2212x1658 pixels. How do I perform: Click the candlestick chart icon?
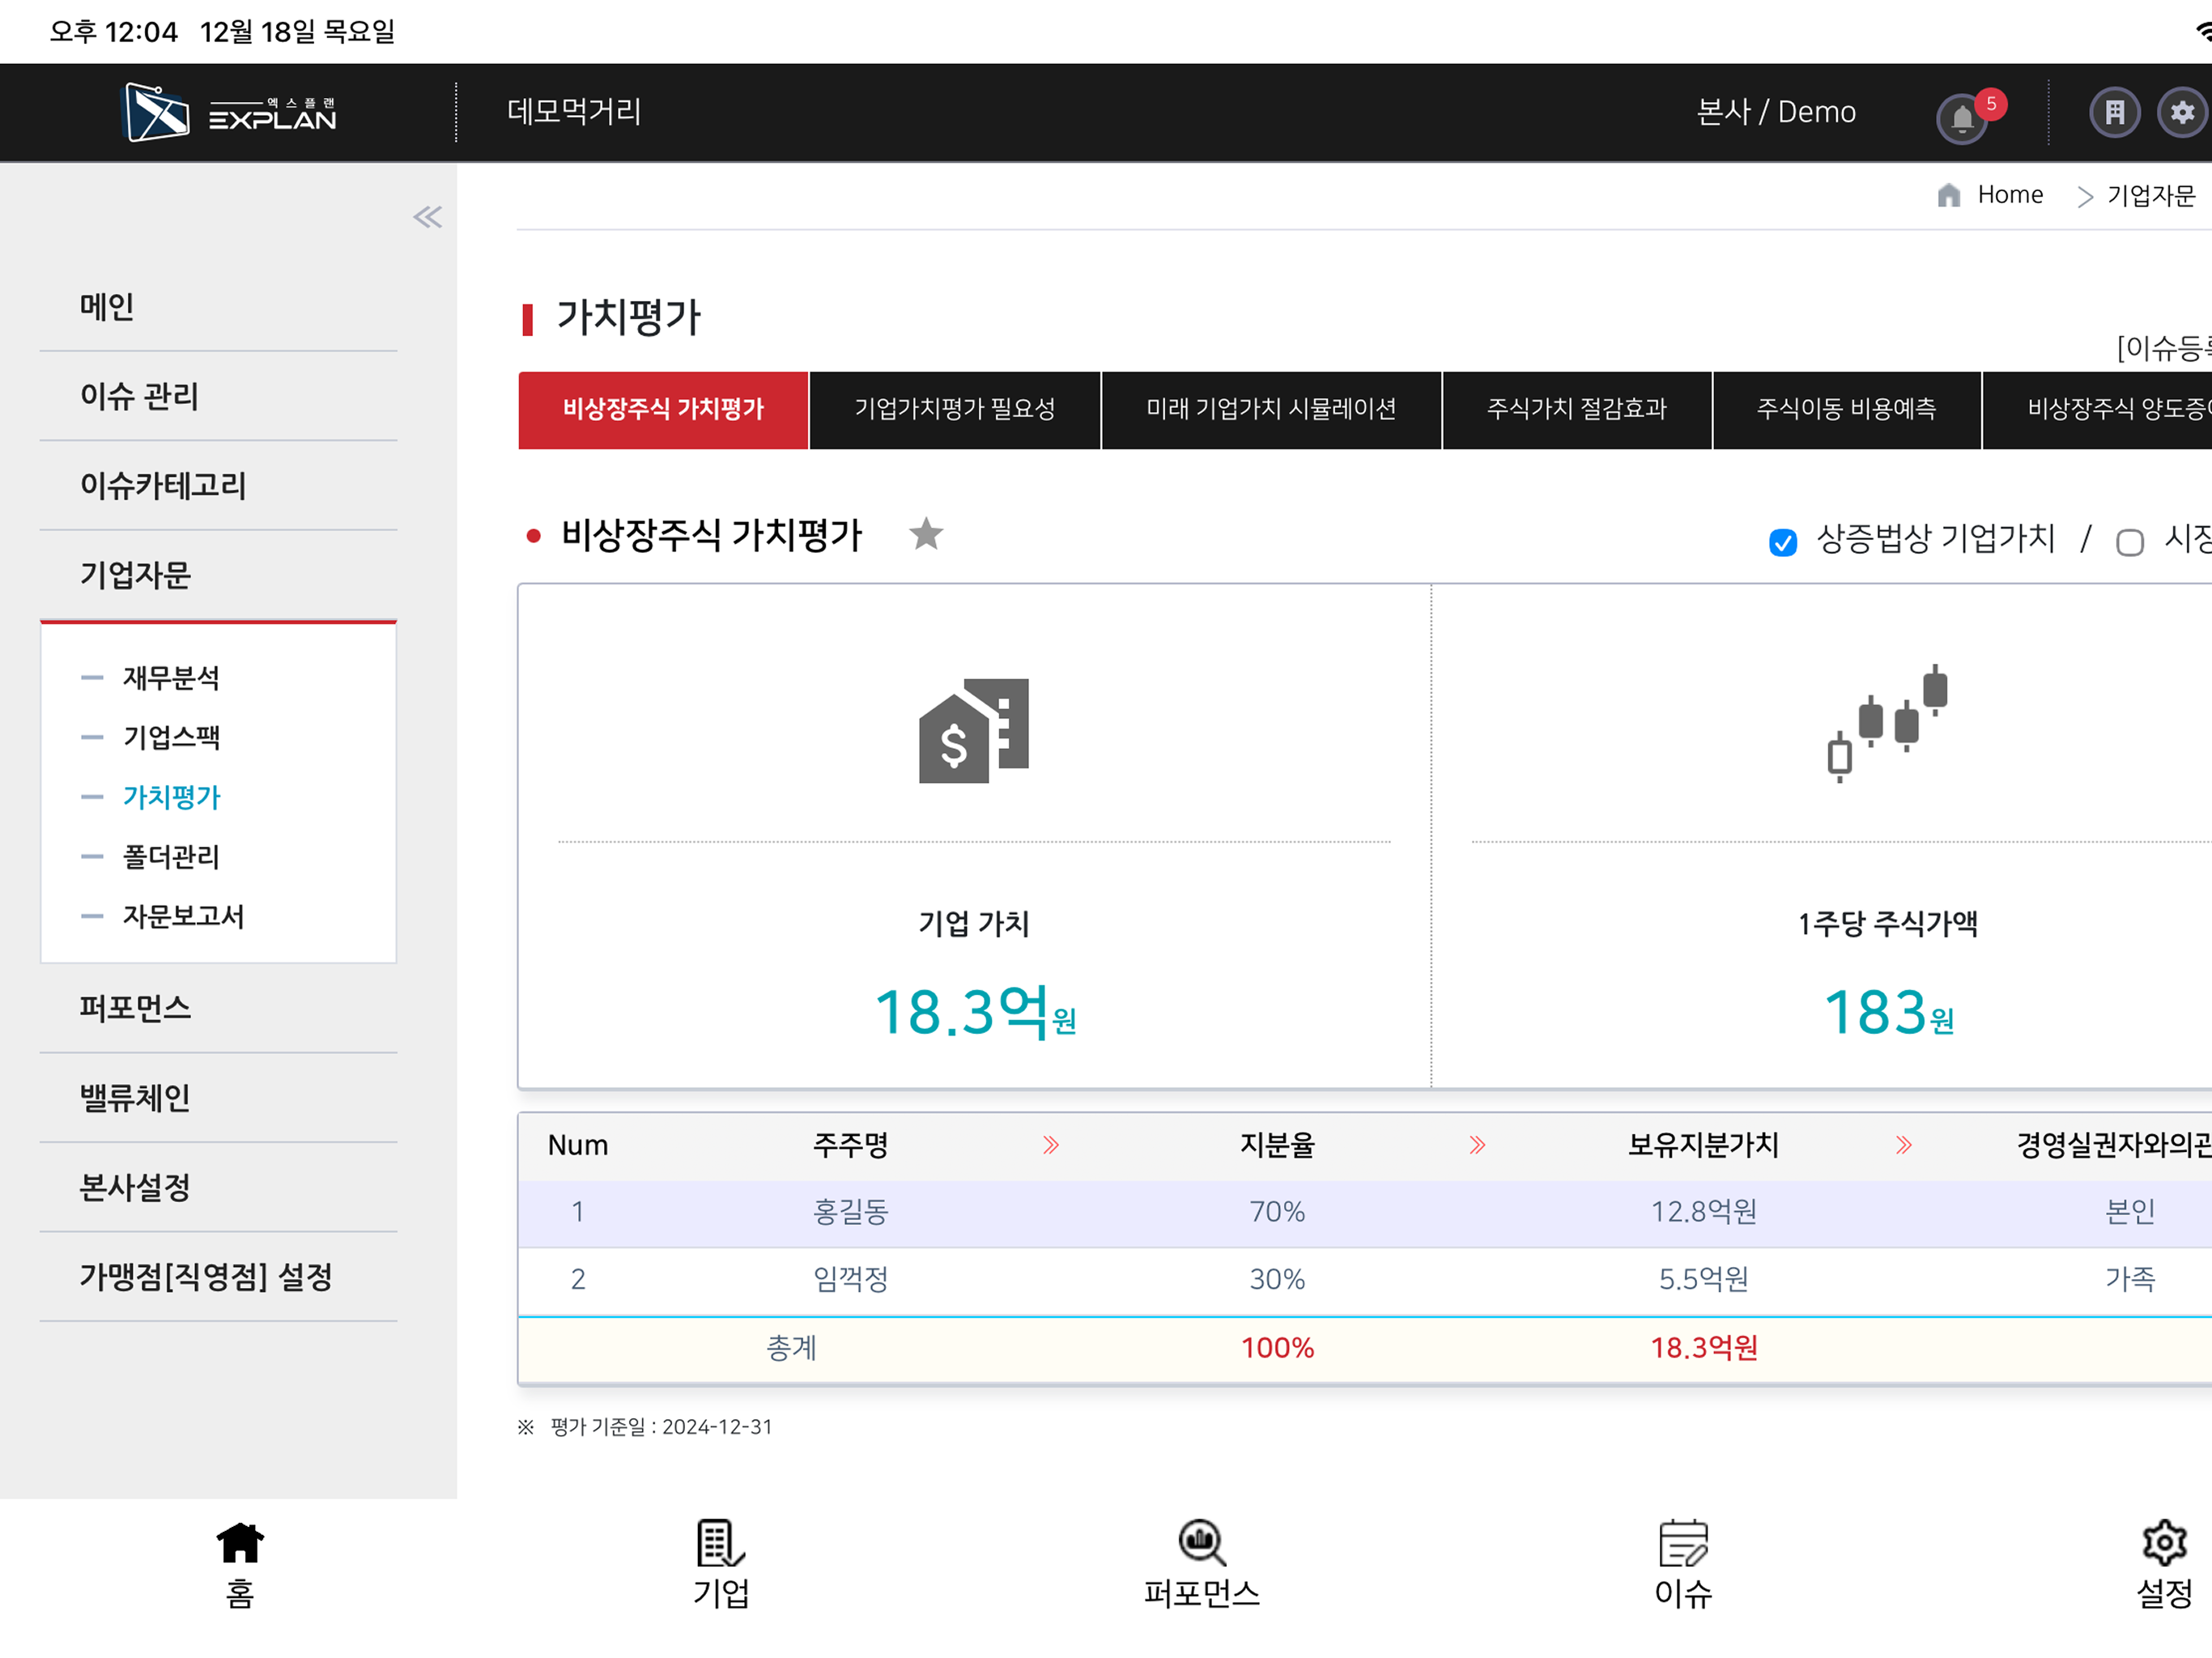[1887, 722]
